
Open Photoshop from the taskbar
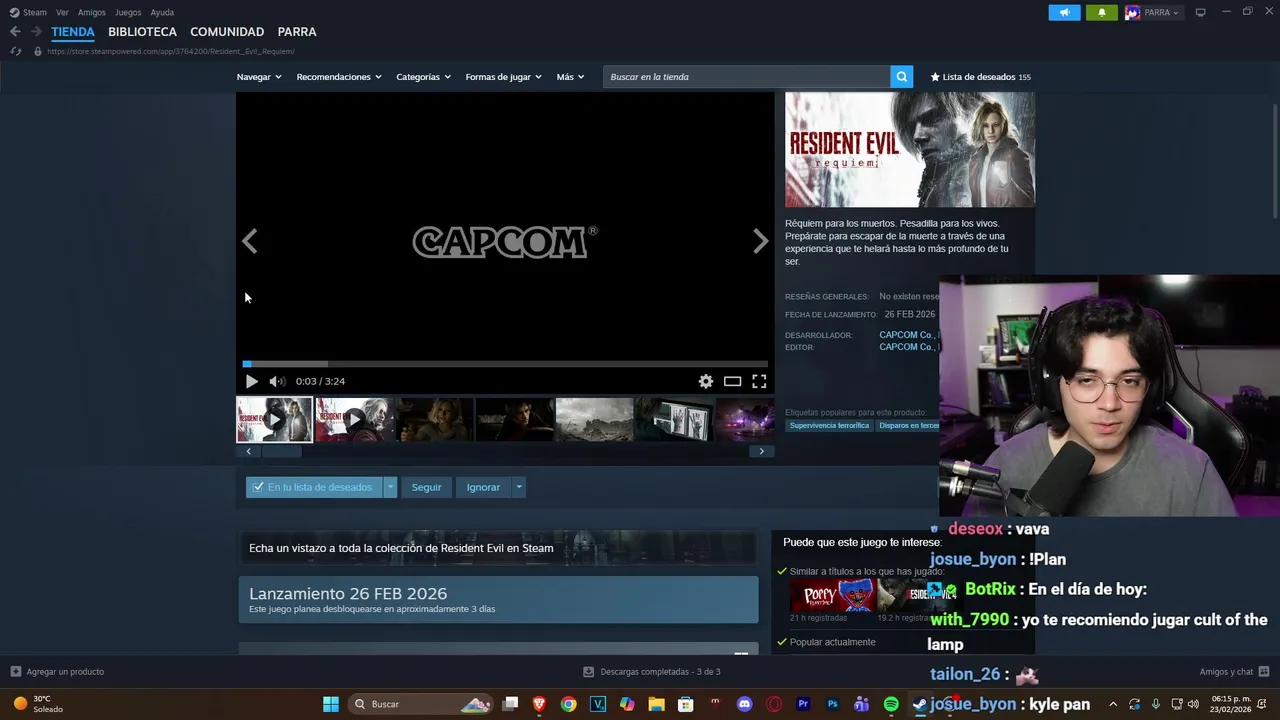pos(832,704)
